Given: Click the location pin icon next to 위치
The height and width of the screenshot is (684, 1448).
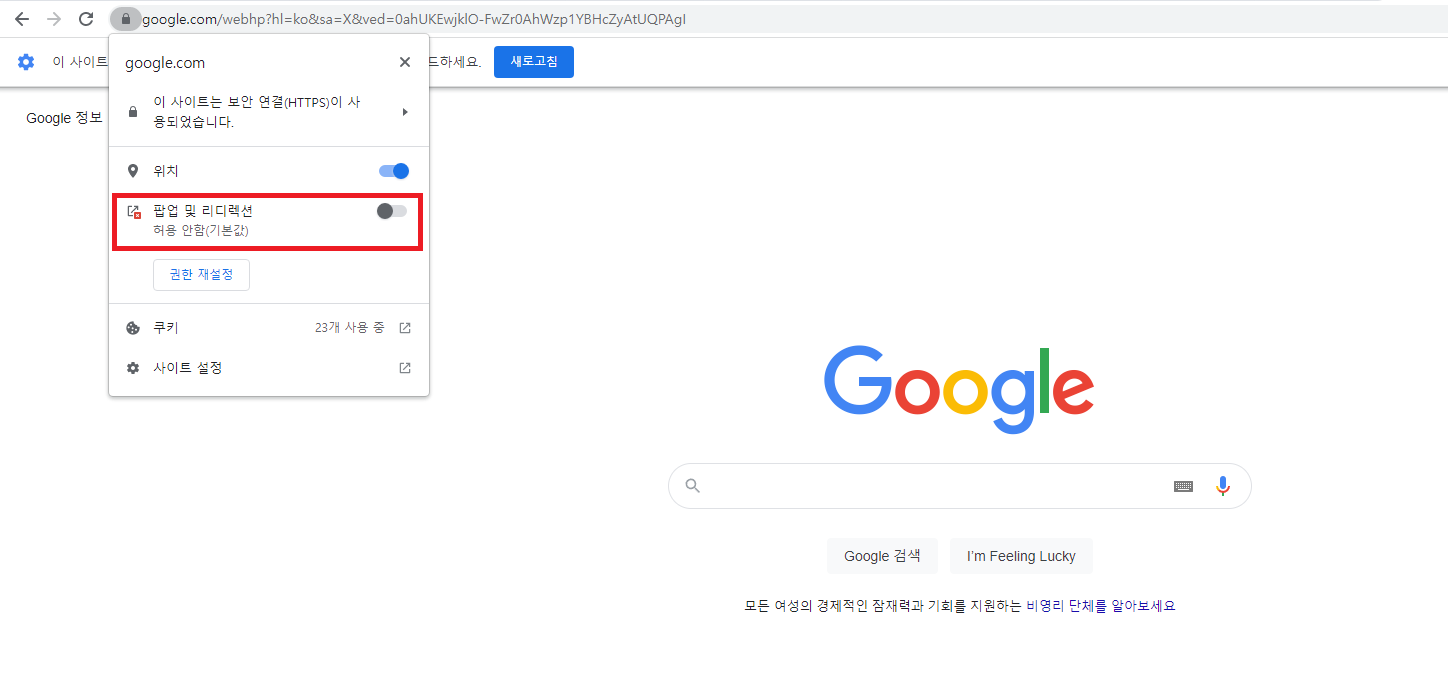Looking at the screenshot, I should coord(133,171).
